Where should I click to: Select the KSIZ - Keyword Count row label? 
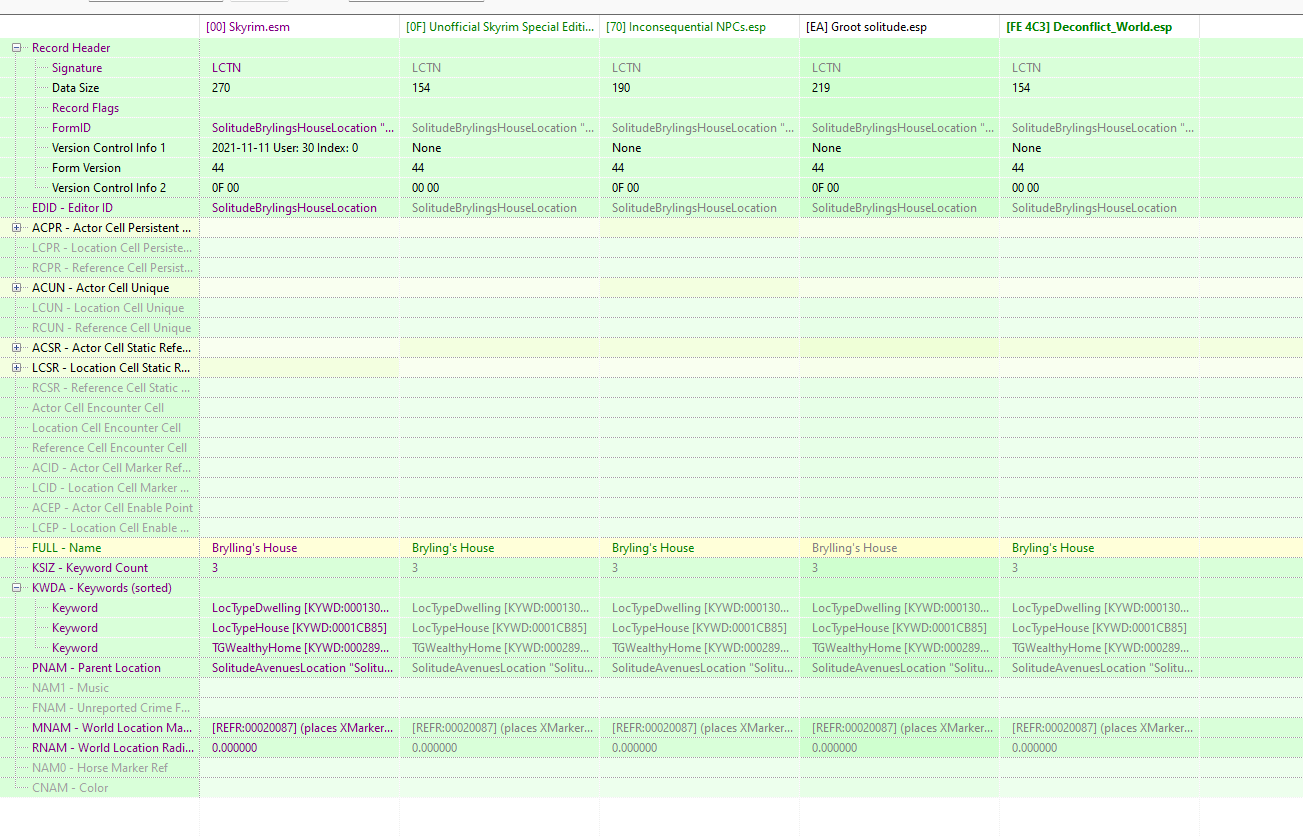(90, 568)
